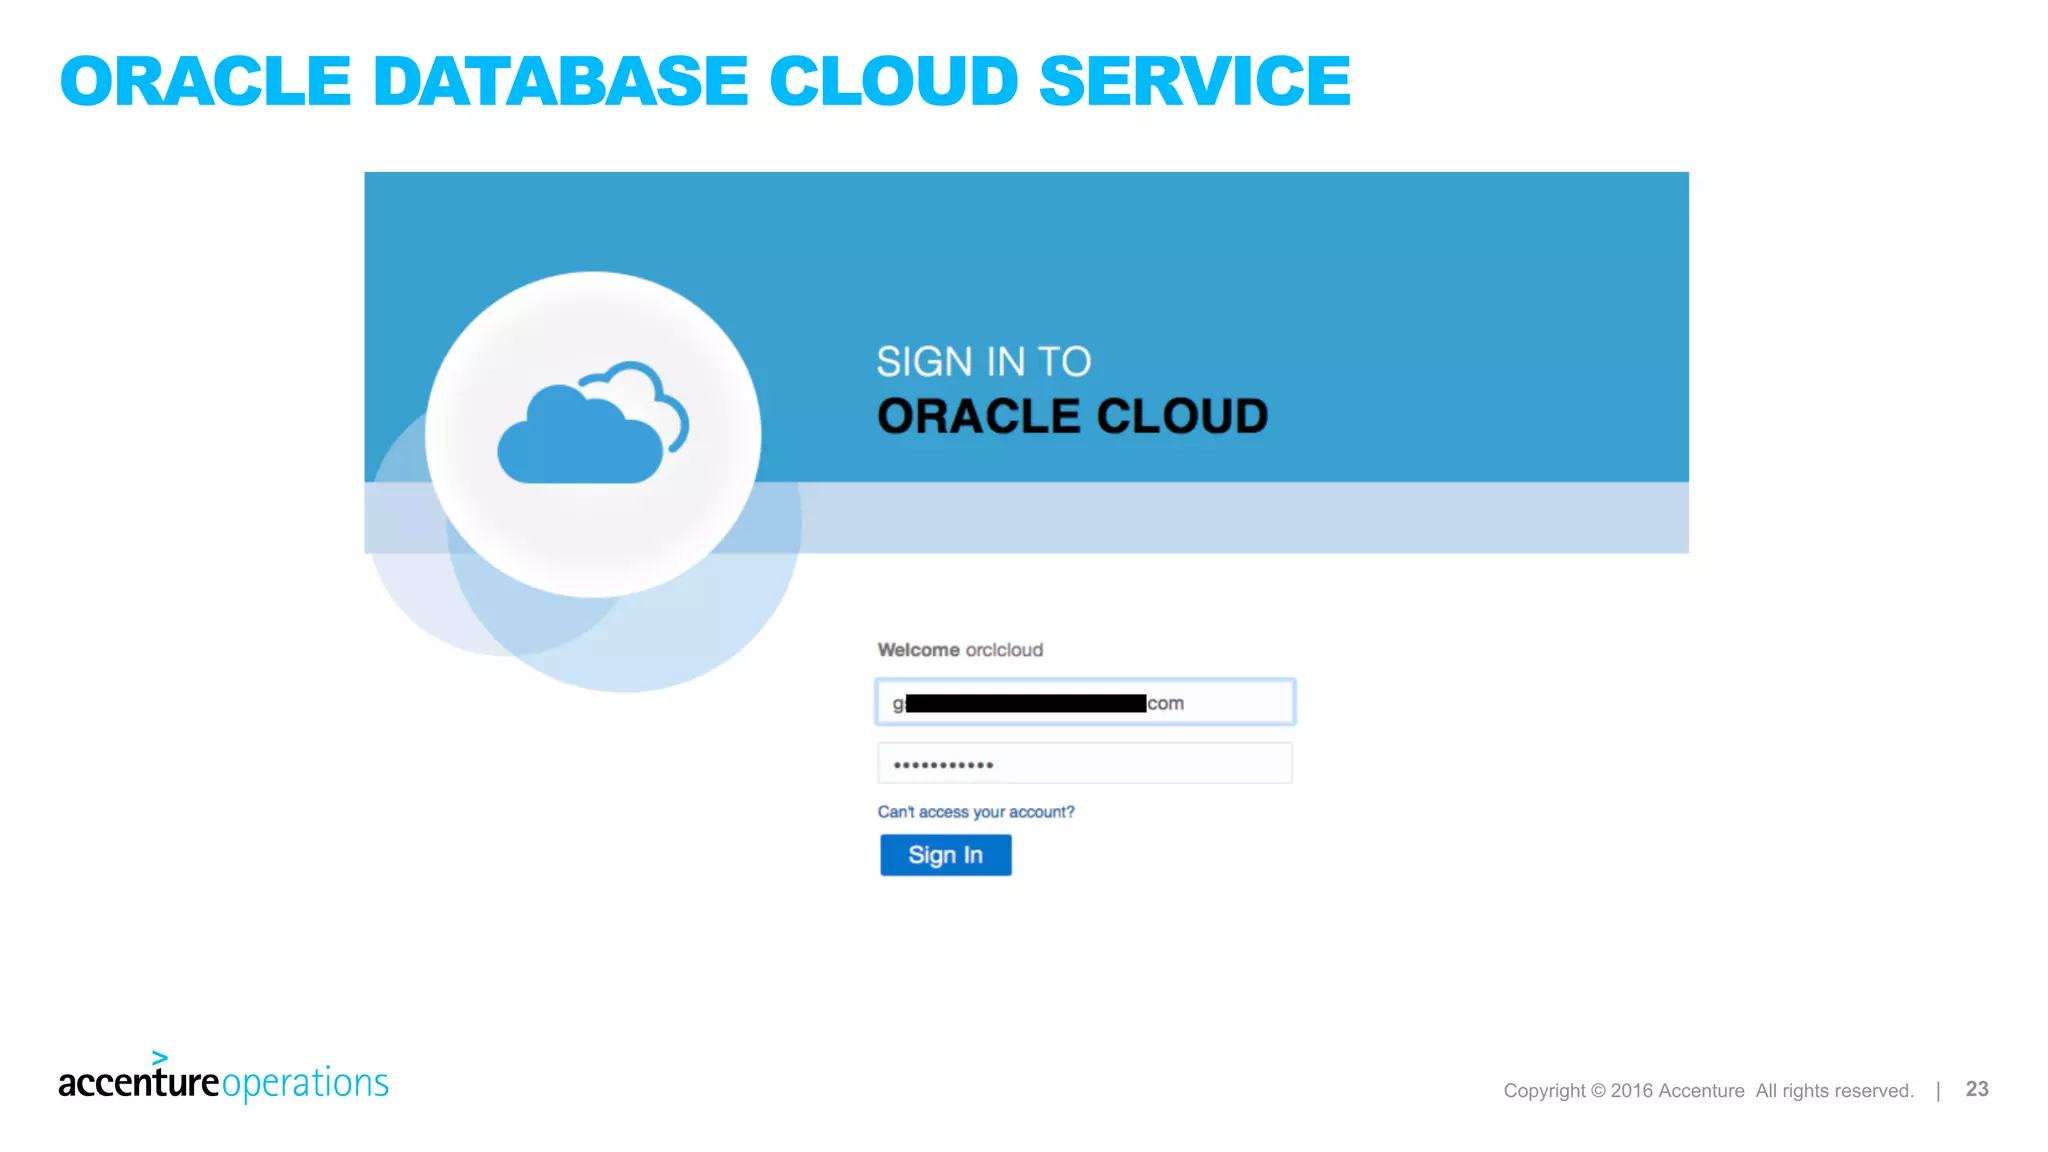Click the slide page number 23

click(1977, 1089)
